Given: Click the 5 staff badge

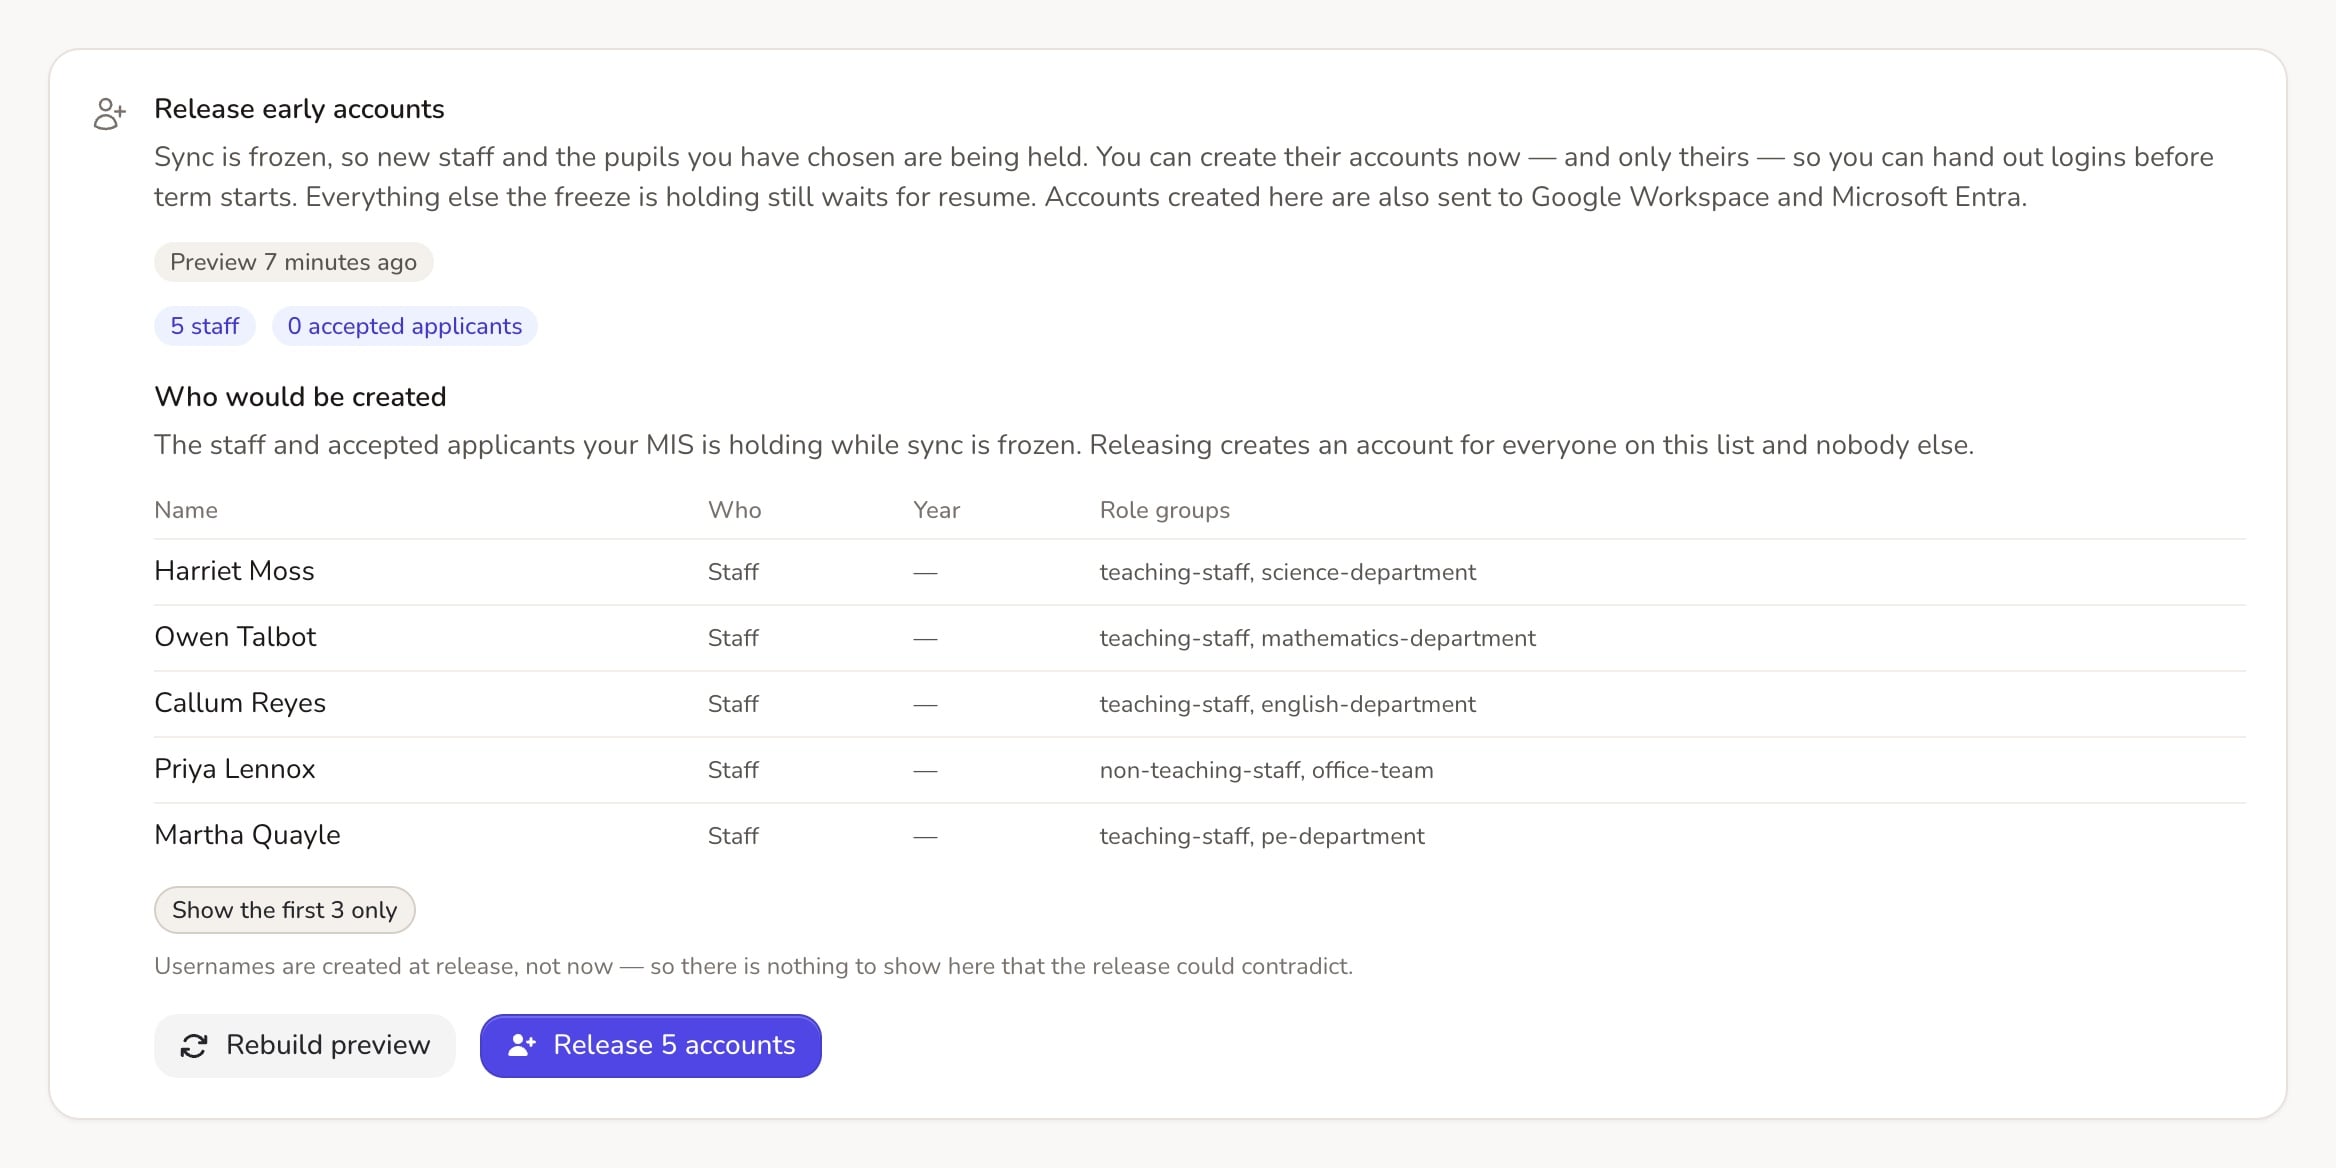Looking at the screenshot, I should pos(205,326).
